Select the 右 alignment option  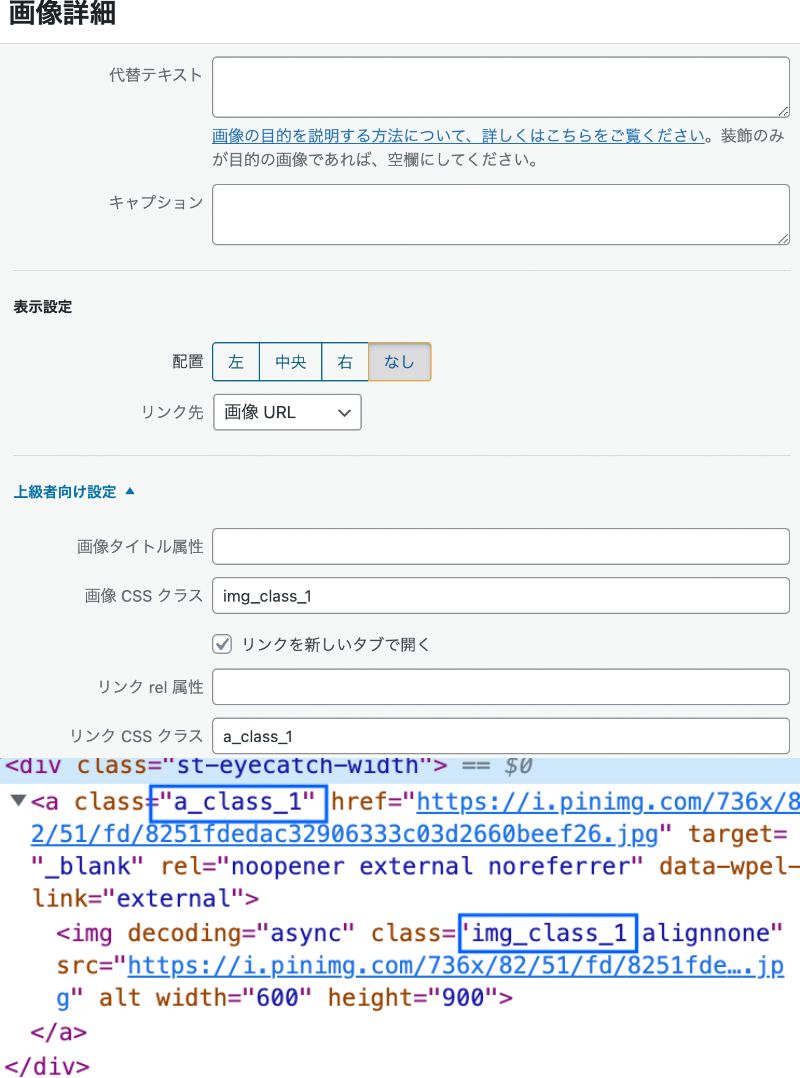pyautogui.click(x=345, y=362)
